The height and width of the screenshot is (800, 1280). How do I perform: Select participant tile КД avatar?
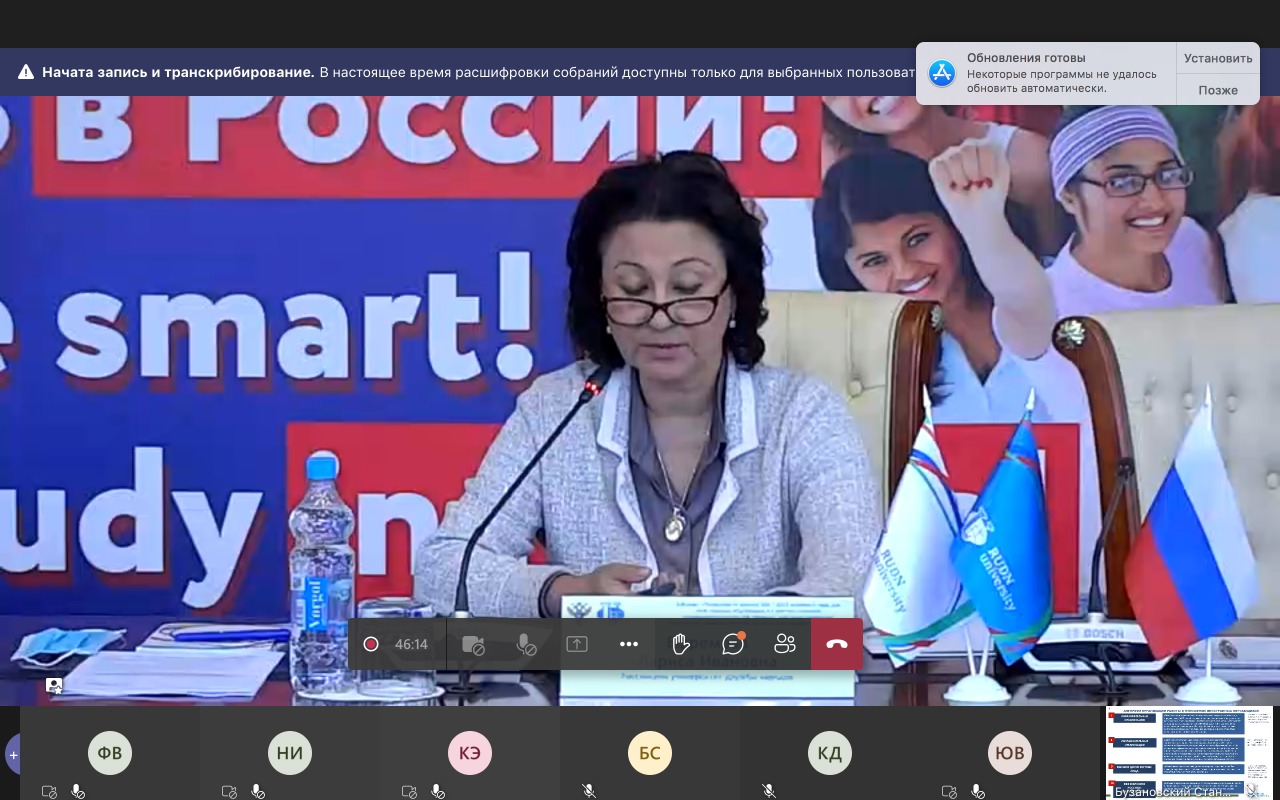point(830,753)
